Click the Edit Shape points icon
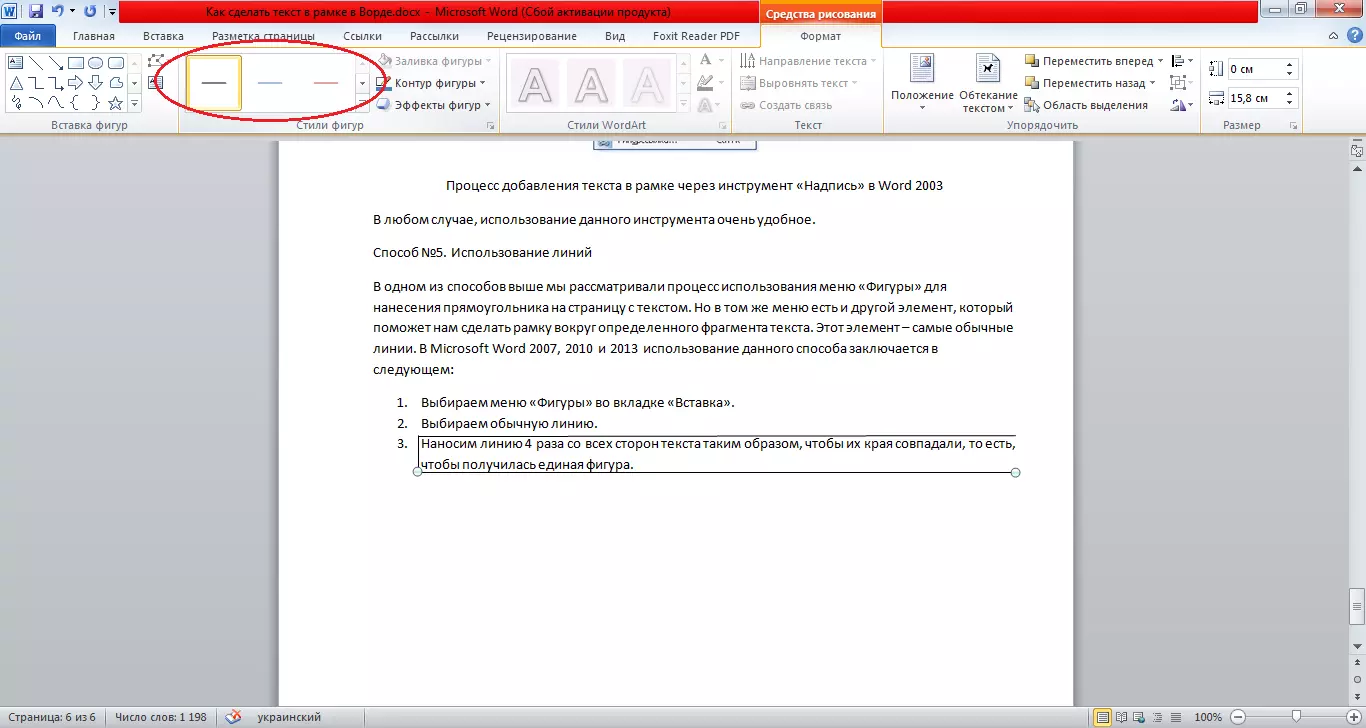Viewport: 1366px width, 728px height. [x=155, y=62]
